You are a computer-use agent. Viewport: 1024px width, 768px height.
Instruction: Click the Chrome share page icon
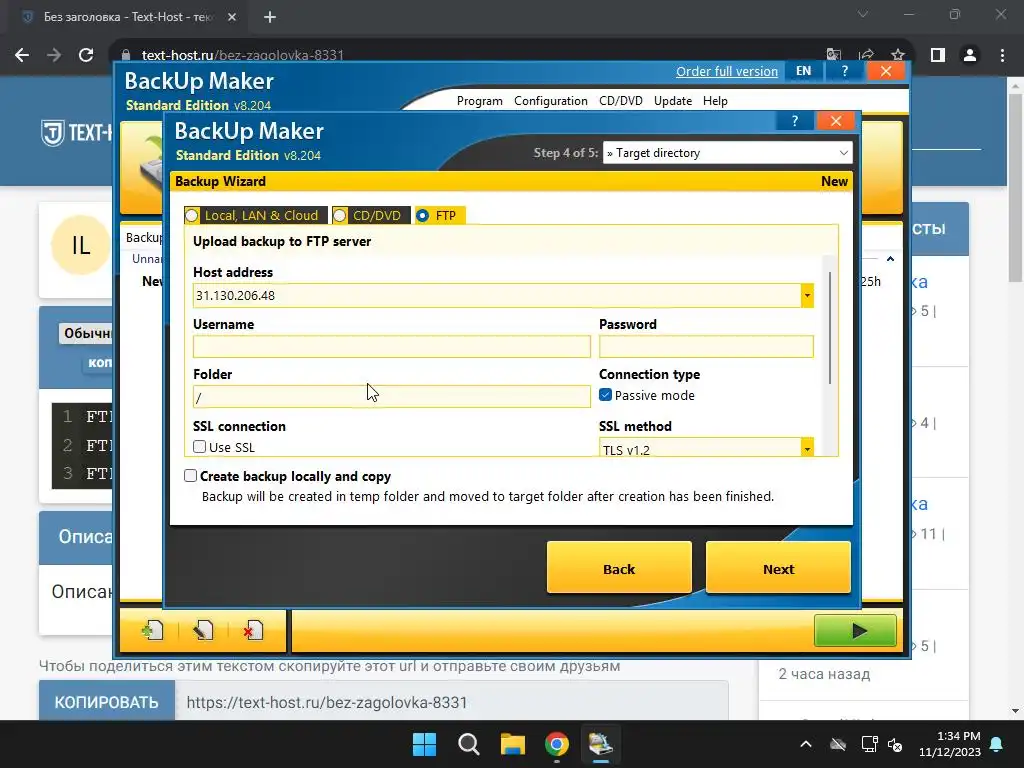(866, 55)
